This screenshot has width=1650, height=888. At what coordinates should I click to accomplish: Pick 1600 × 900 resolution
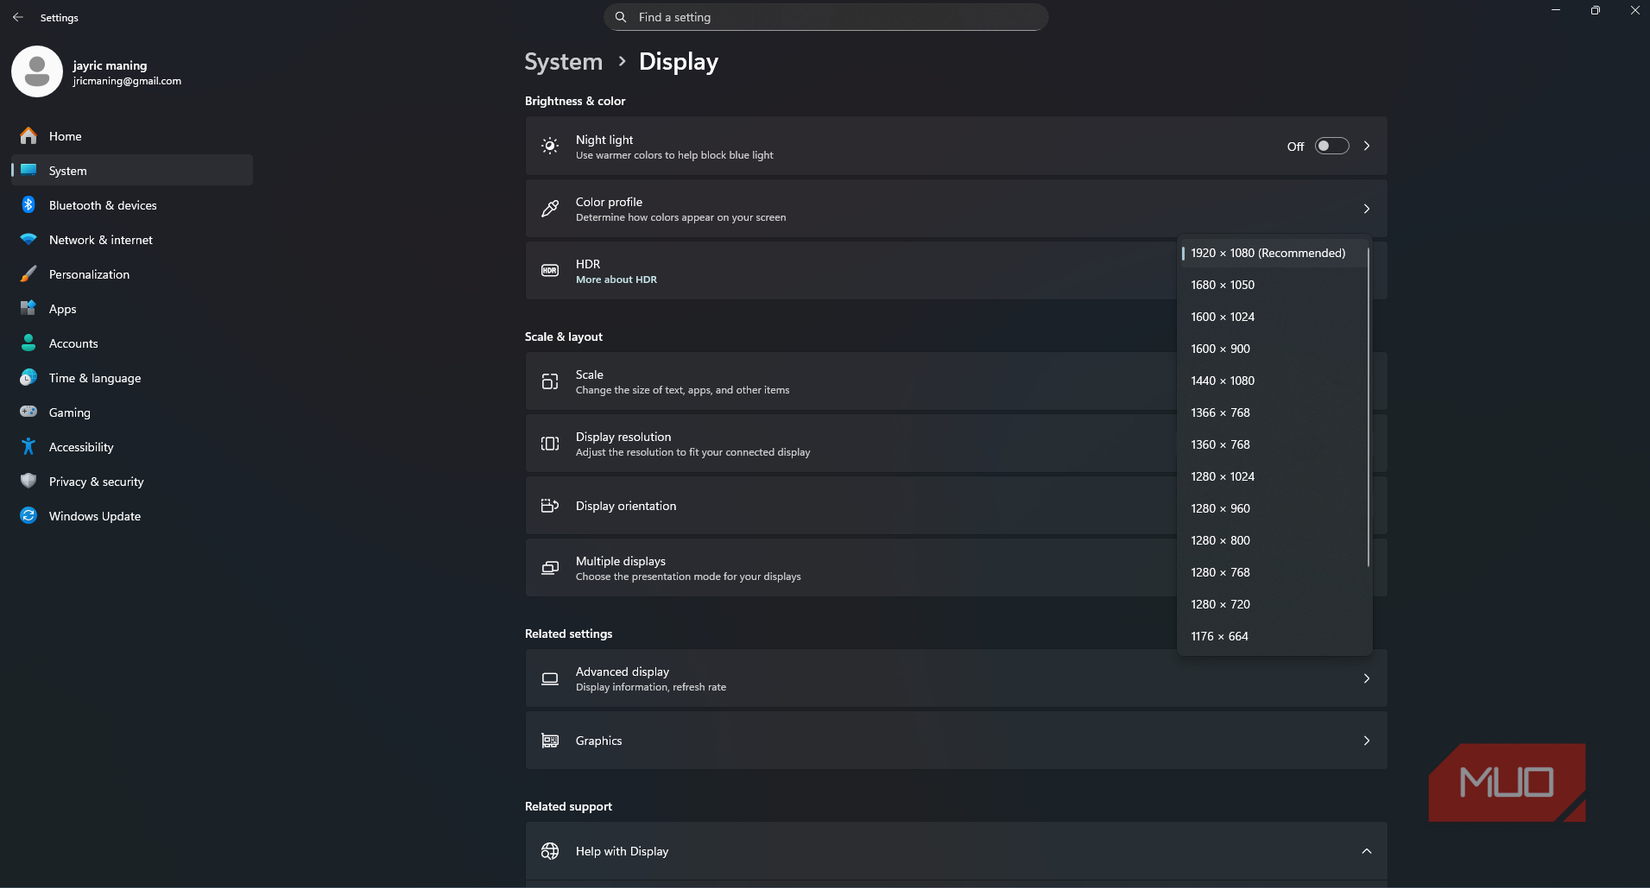[1273, 349]
